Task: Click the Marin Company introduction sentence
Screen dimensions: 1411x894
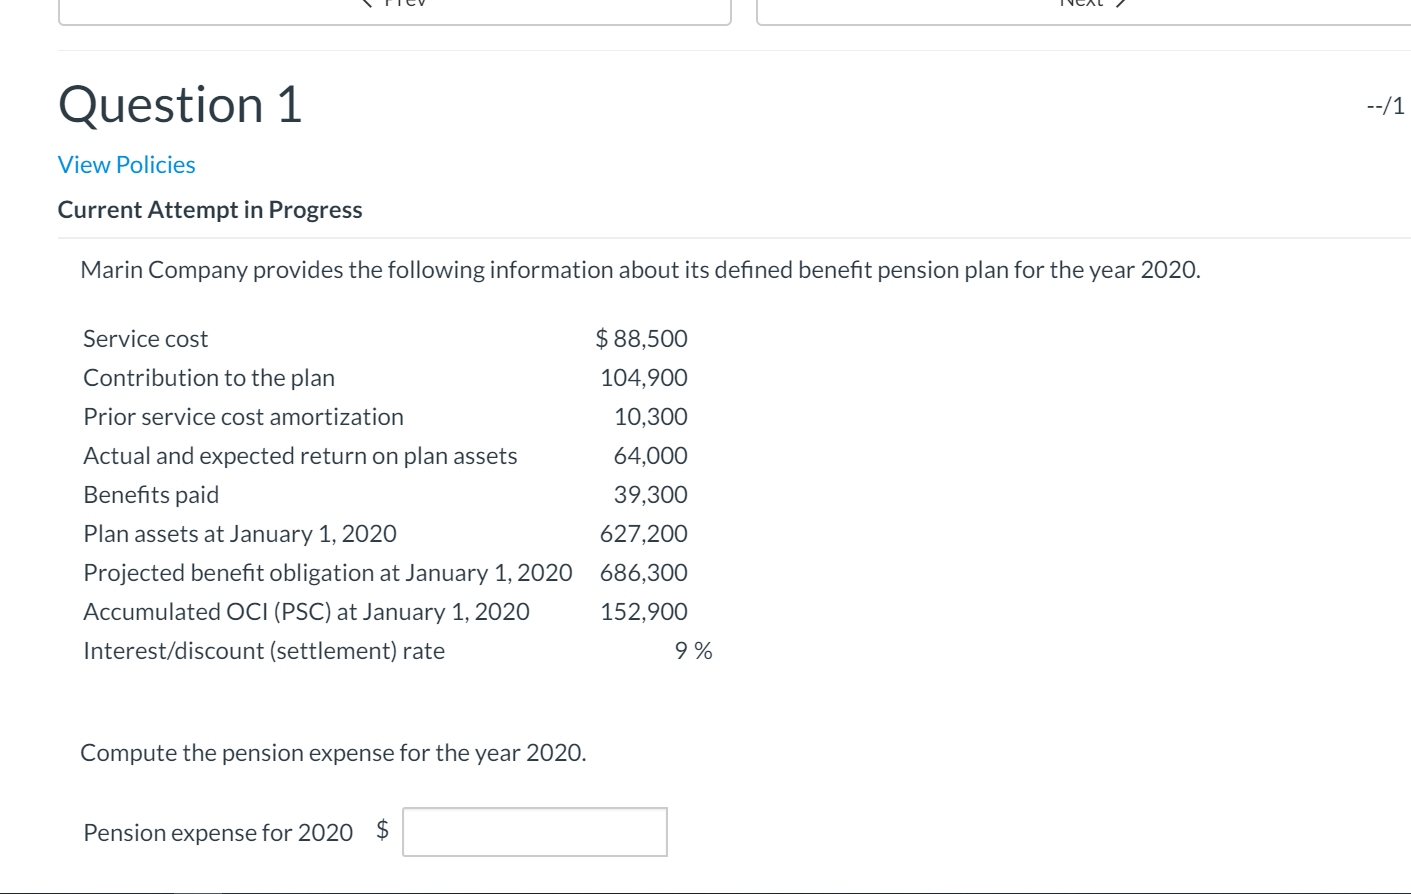Action: 639,268
